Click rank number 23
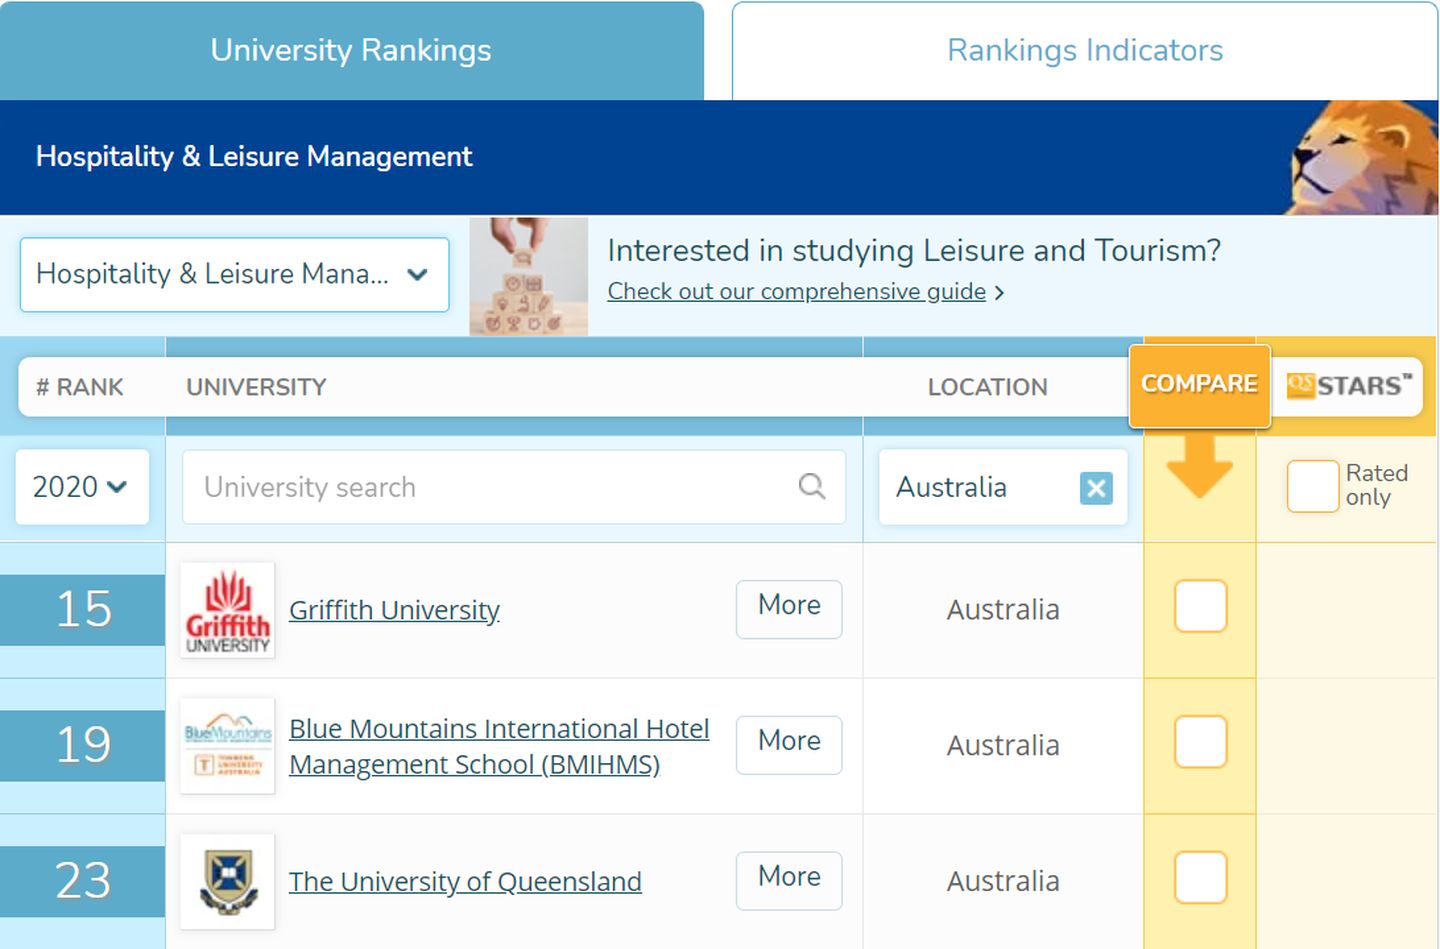This screenshot has width=1440, height=949. click(x=83, y=882)
